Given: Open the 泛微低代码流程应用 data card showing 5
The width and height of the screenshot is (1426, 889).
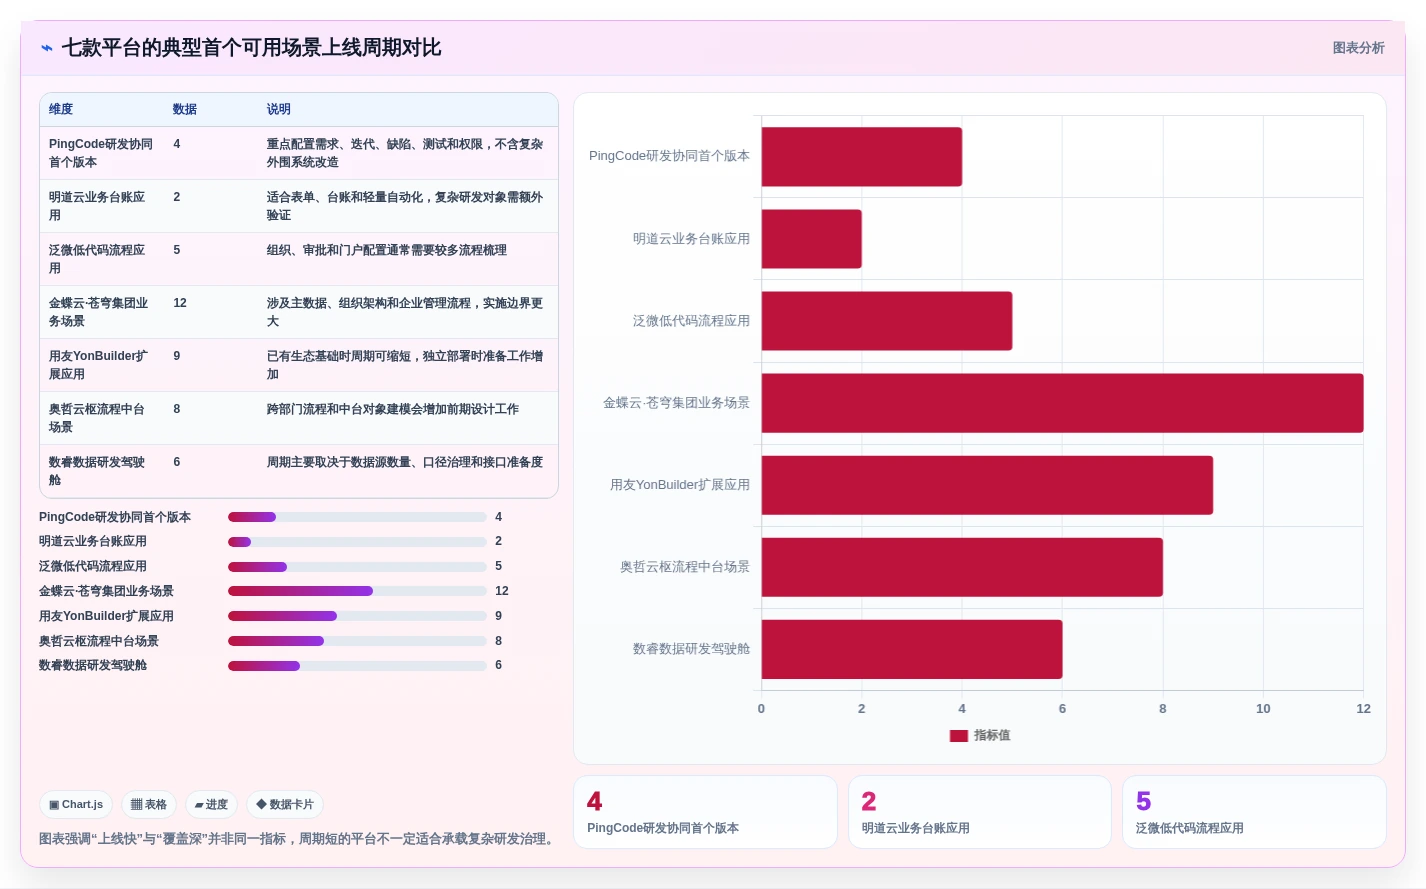Looking at the screenshot, I should [x=1254, y=812].
